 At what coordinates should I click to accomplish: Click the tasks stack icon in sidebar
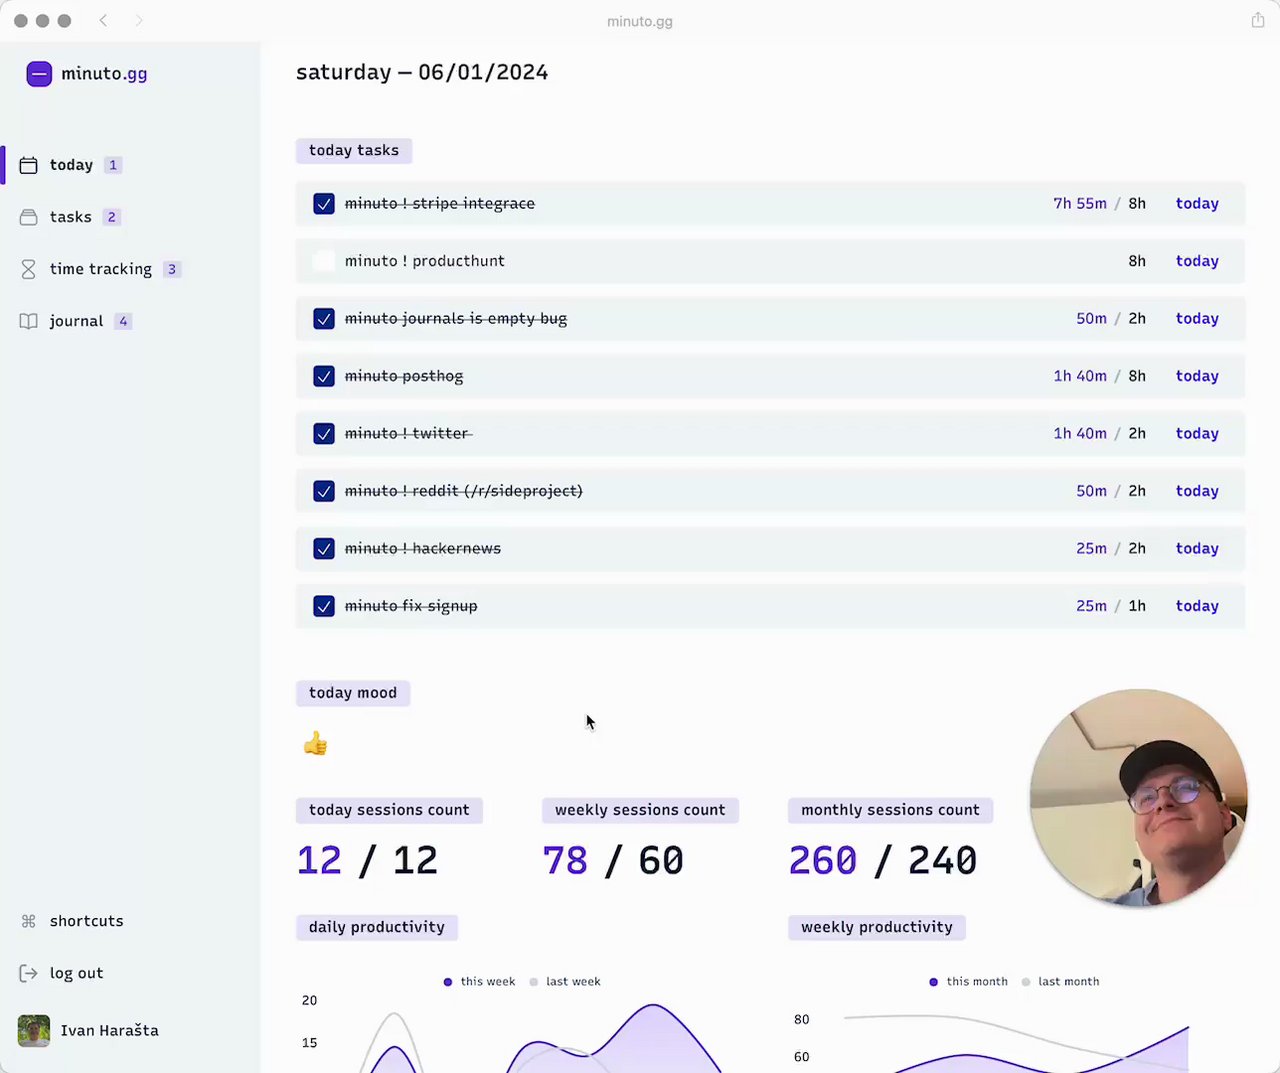(29, 217)
